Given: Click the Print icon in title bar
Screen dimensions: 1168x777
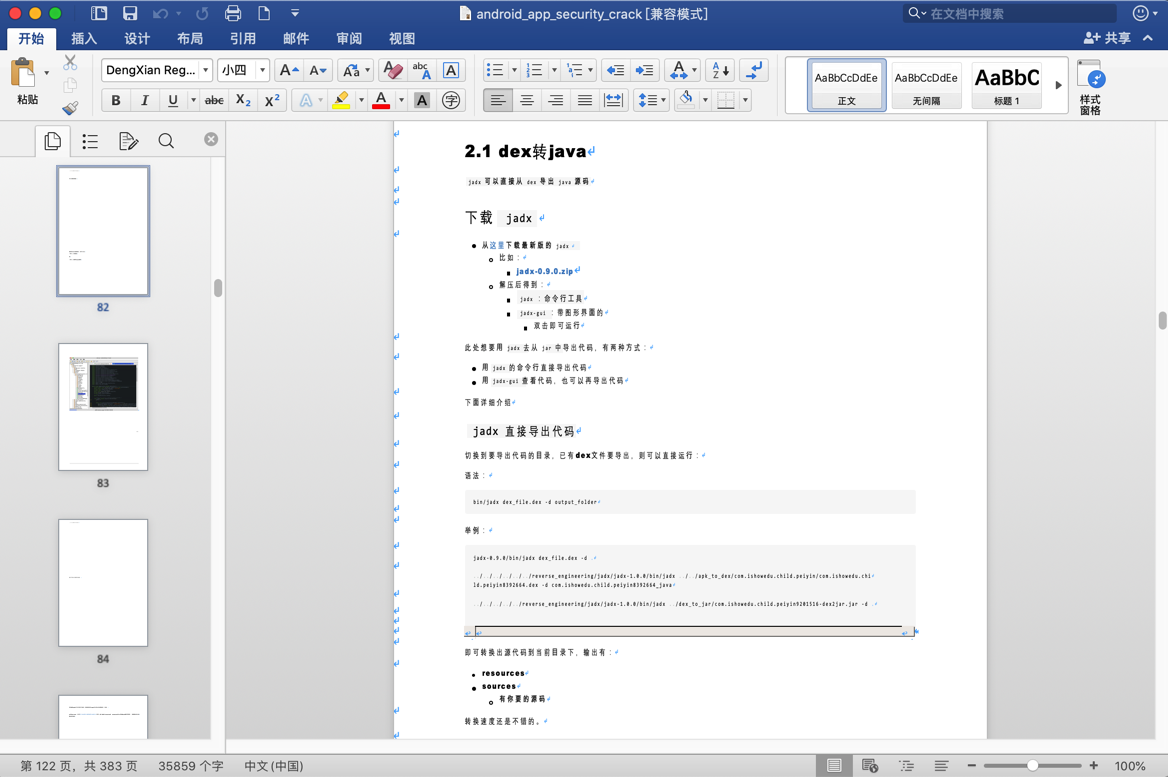Looking at the screenshot, I should tap(232, 13).
